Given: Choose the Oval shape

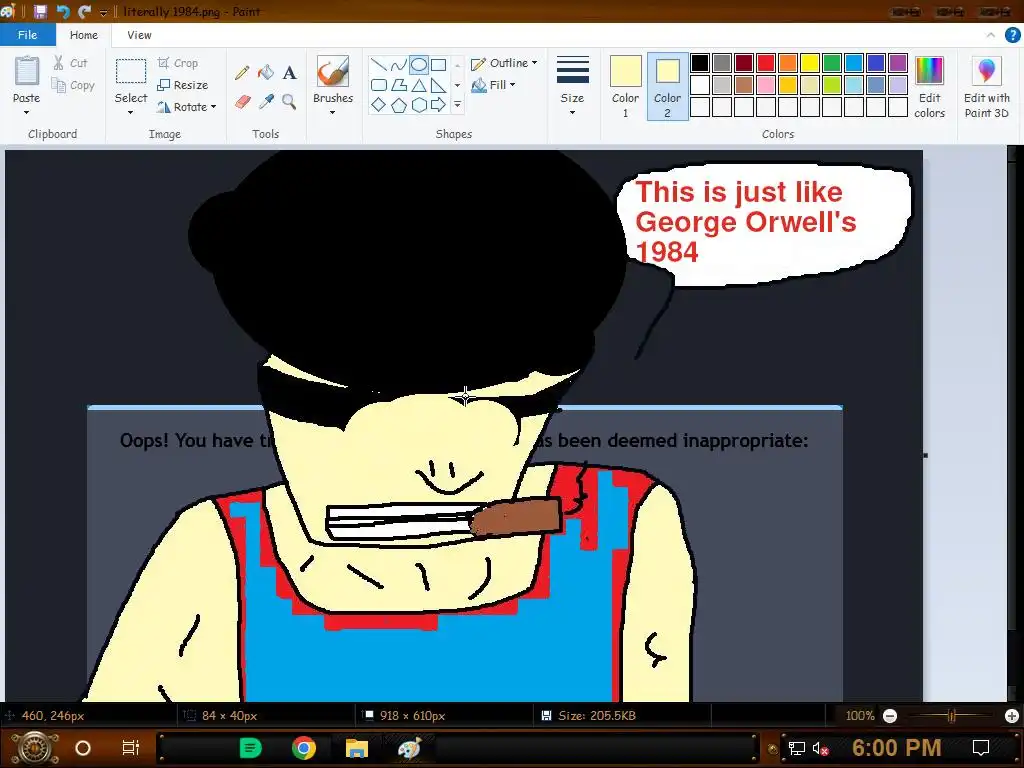Looking at the screenshot, I should click(x=419, y=65).
